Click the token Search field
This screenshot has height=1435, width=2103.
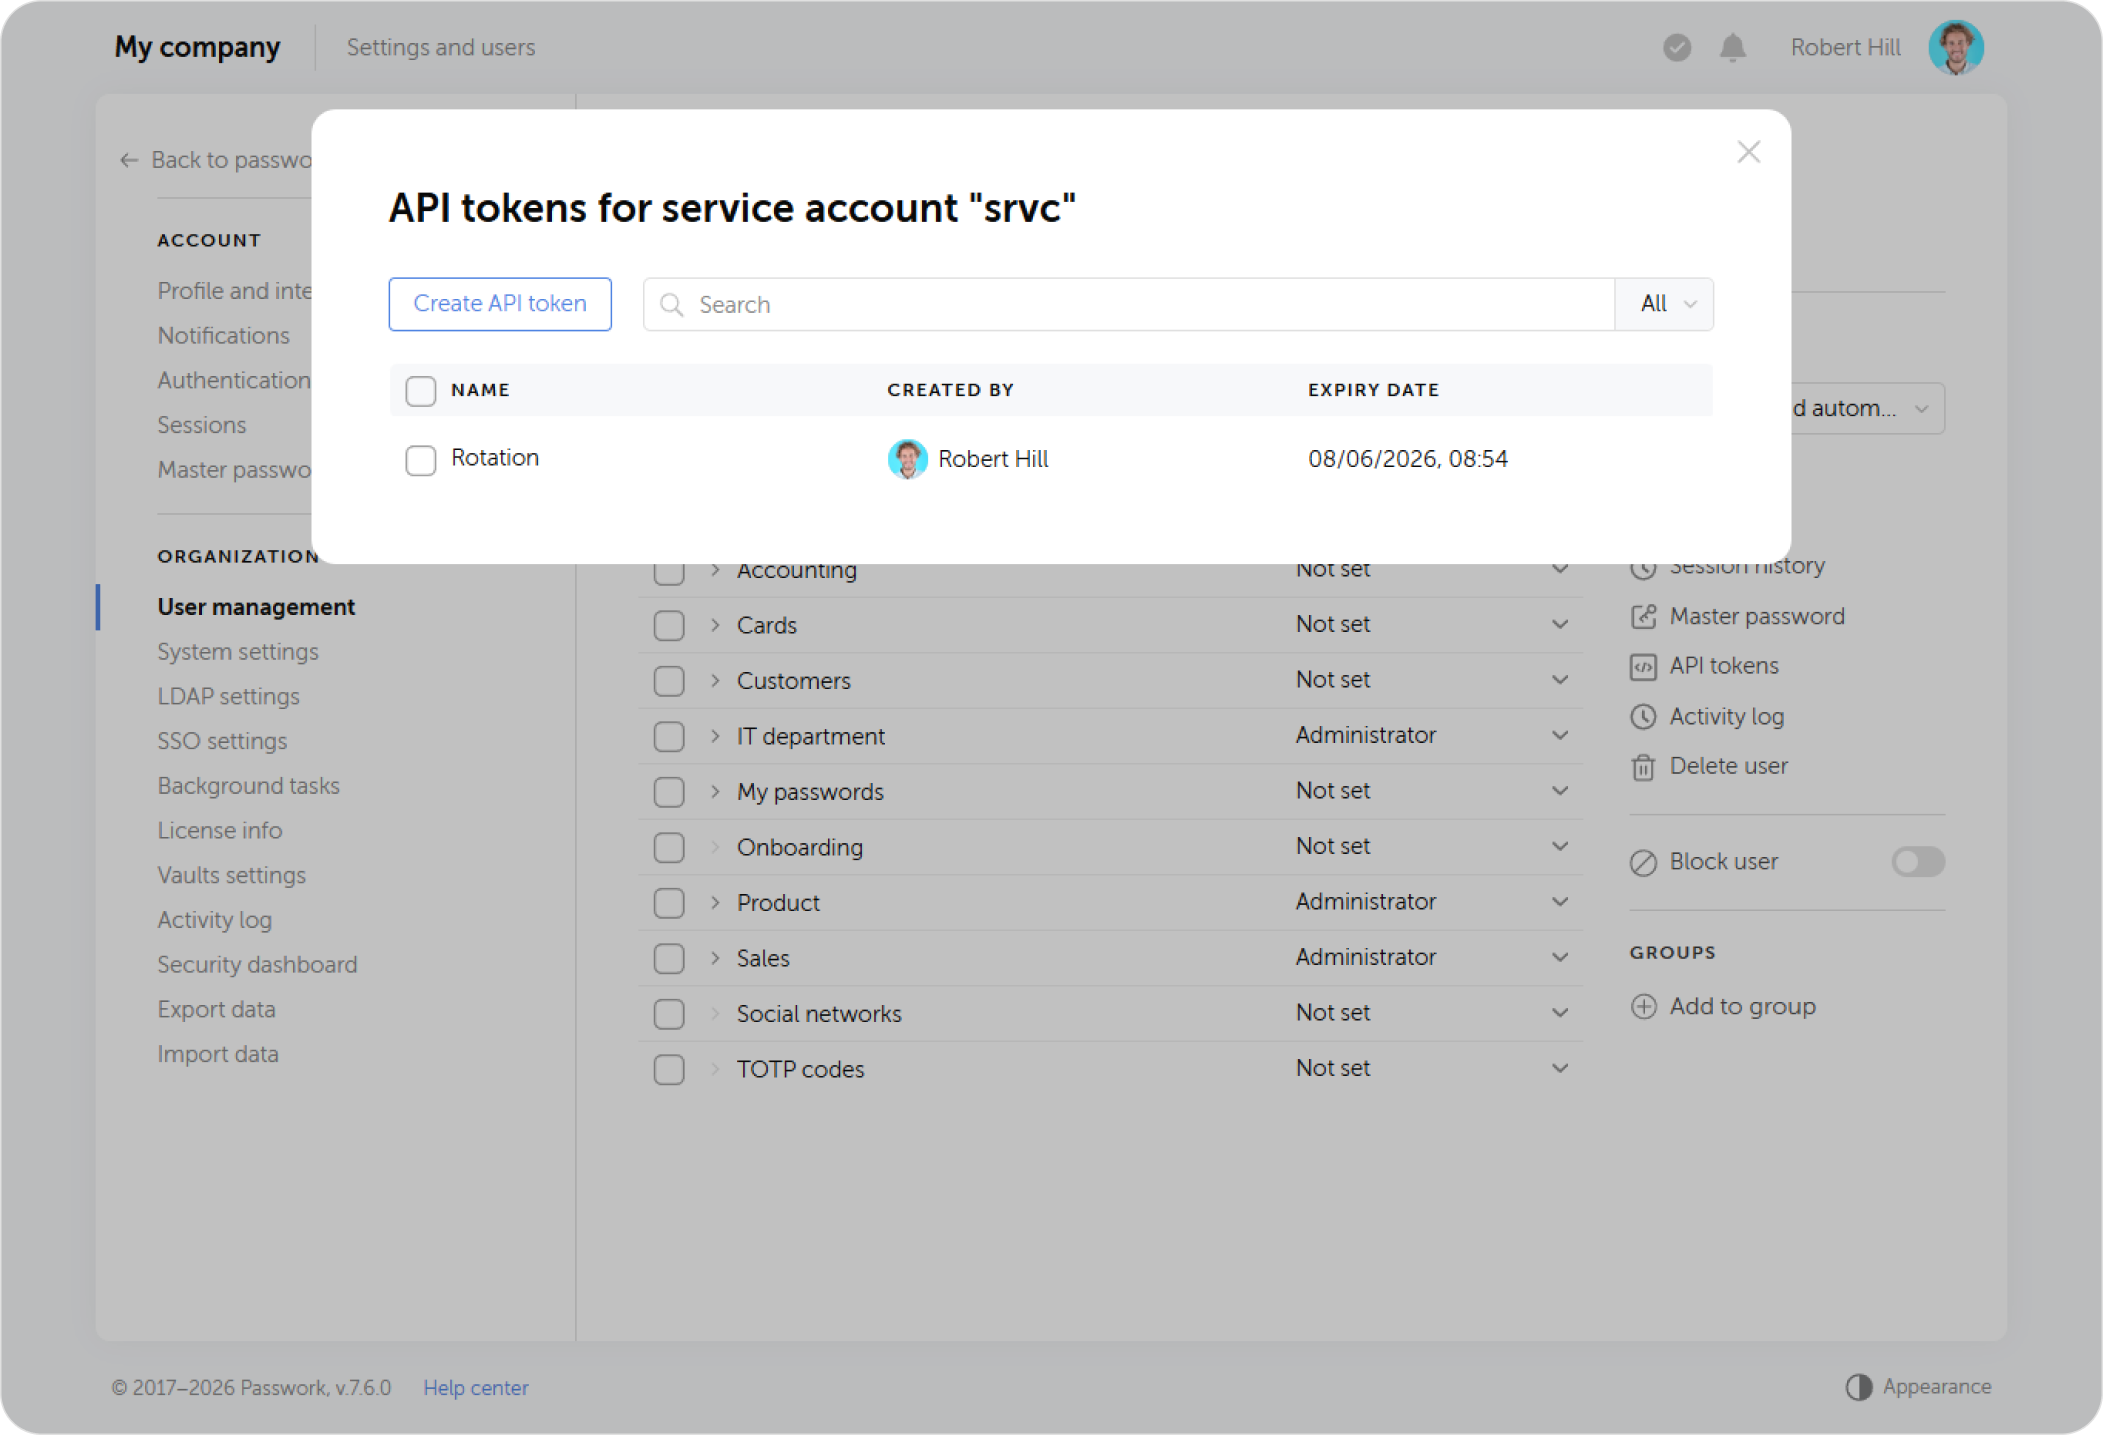point(1129,304)
